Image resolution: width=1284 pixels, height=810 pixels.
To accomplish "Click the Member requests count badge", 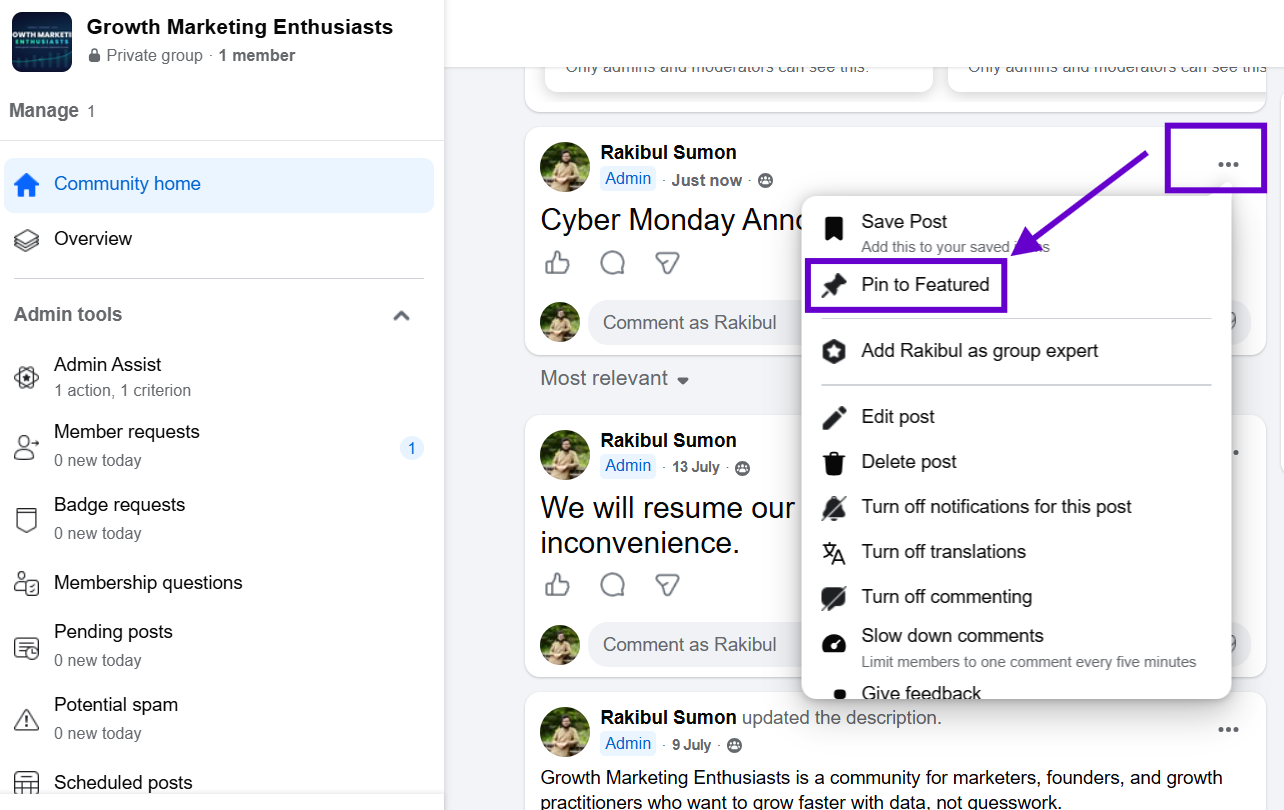I will click(411, 448).
